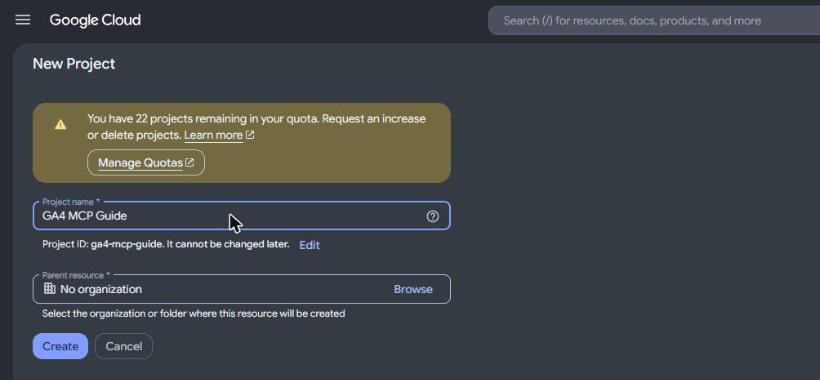The image size is (820, 380).
Task: Click the Google Cloud logo
Action: 95,20
